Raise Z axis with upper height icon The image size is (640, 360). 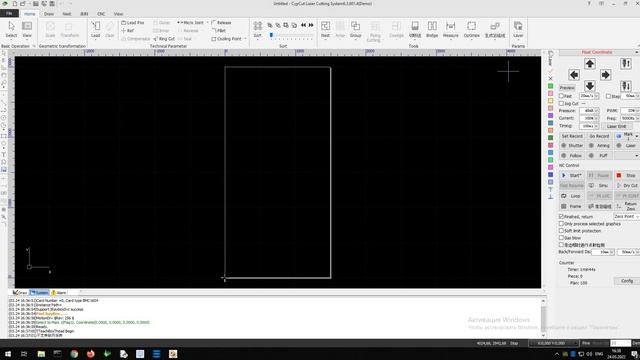[x=626, y=64]
